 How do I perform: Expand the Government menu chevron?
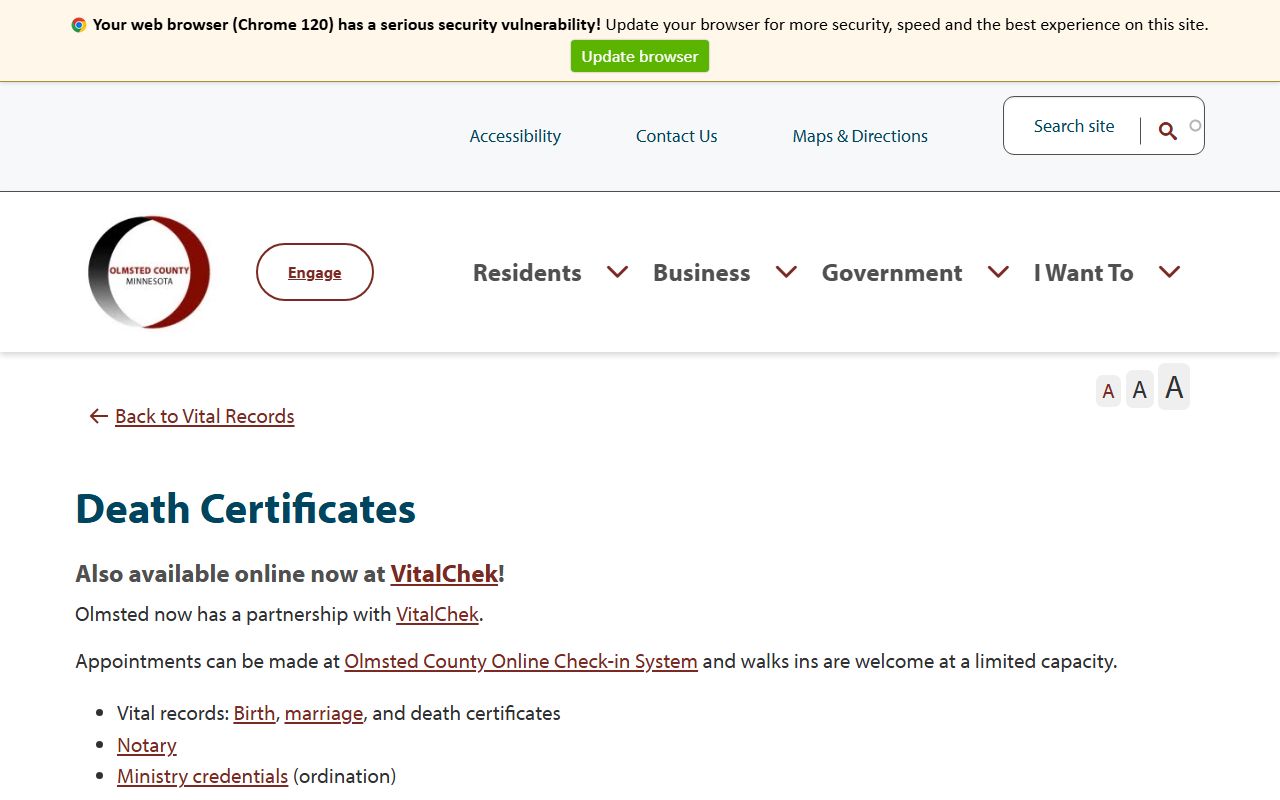tap(998, 272)
